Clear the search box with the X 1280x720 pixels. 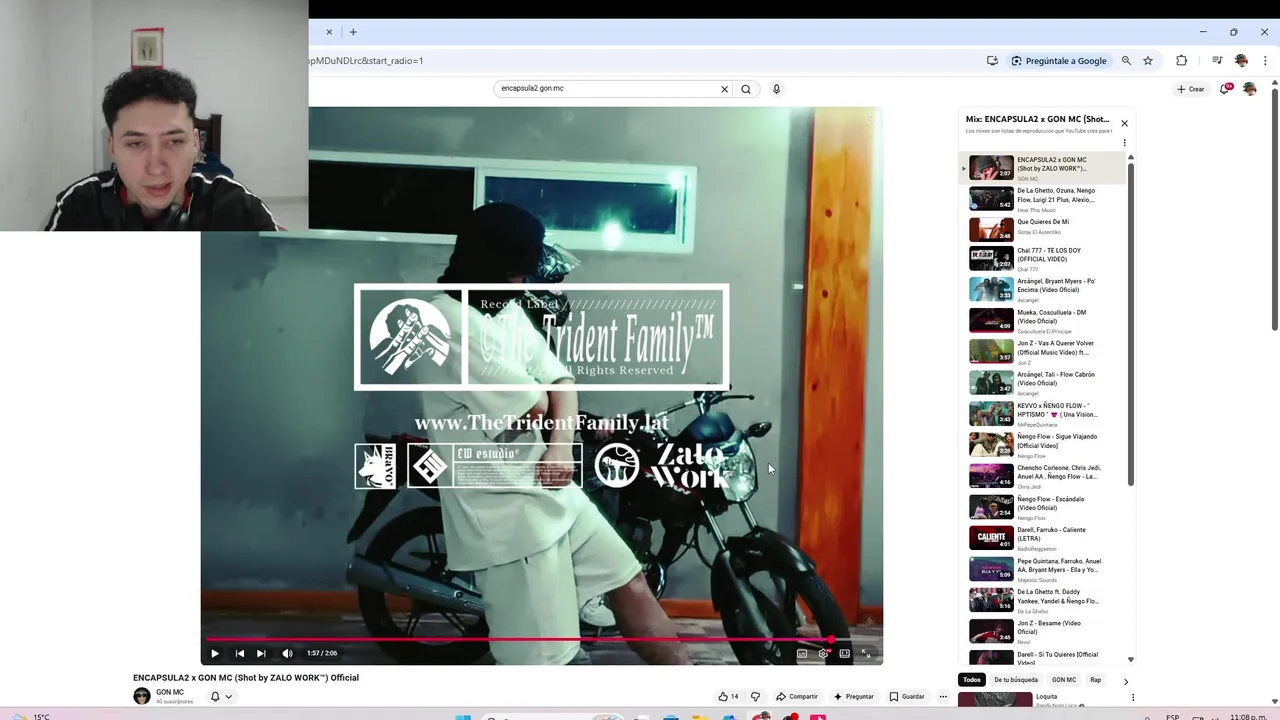[725, 89]
